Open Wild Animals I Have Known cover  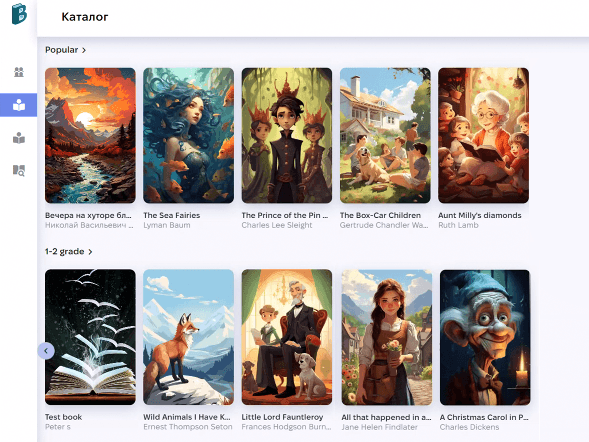[x=189, y=337]
